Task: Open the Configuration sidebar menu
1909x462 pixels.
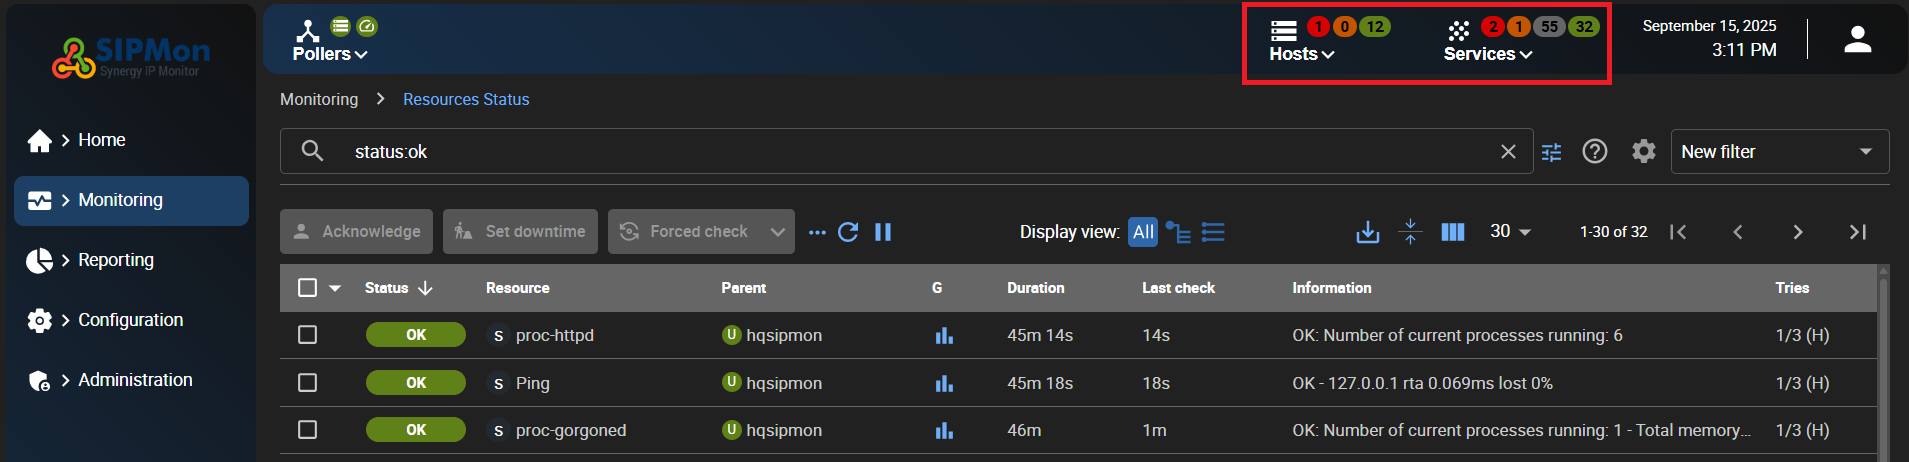Action: pyautogui.click(x=130, y=320)
